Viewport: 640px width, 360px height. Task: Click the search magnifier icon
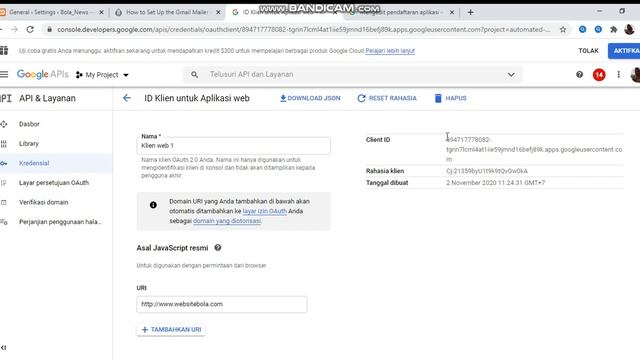(195, 75)
